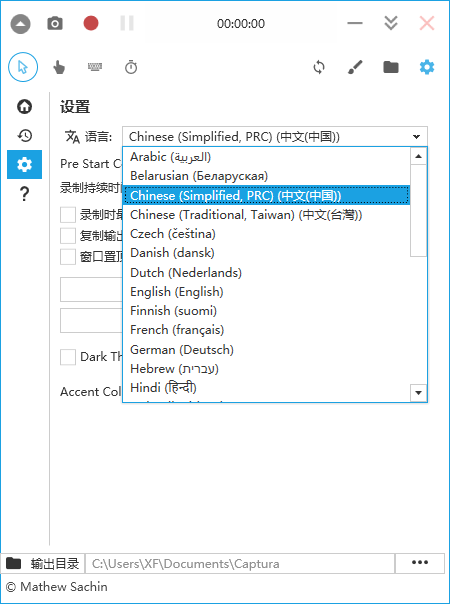Image resolution: width=450 pixels, height=604 pixels.
Task: Start recording with red record button
Action: click(91, 23)
